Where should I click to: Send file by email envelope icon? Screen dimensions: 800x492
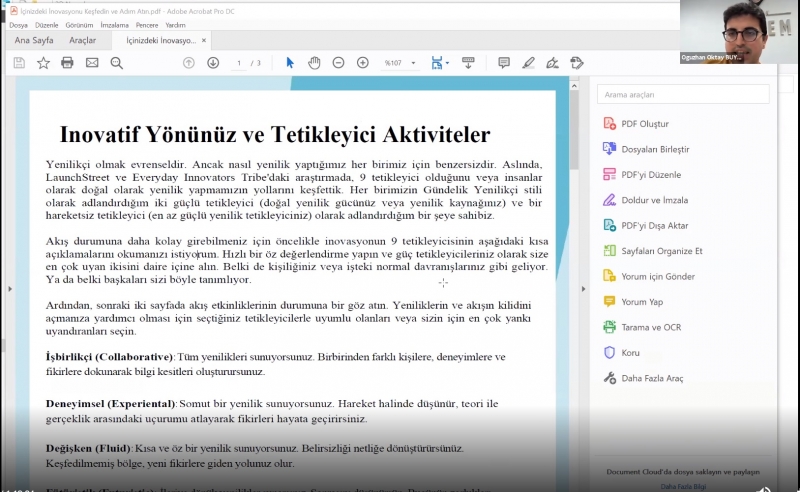92,63
